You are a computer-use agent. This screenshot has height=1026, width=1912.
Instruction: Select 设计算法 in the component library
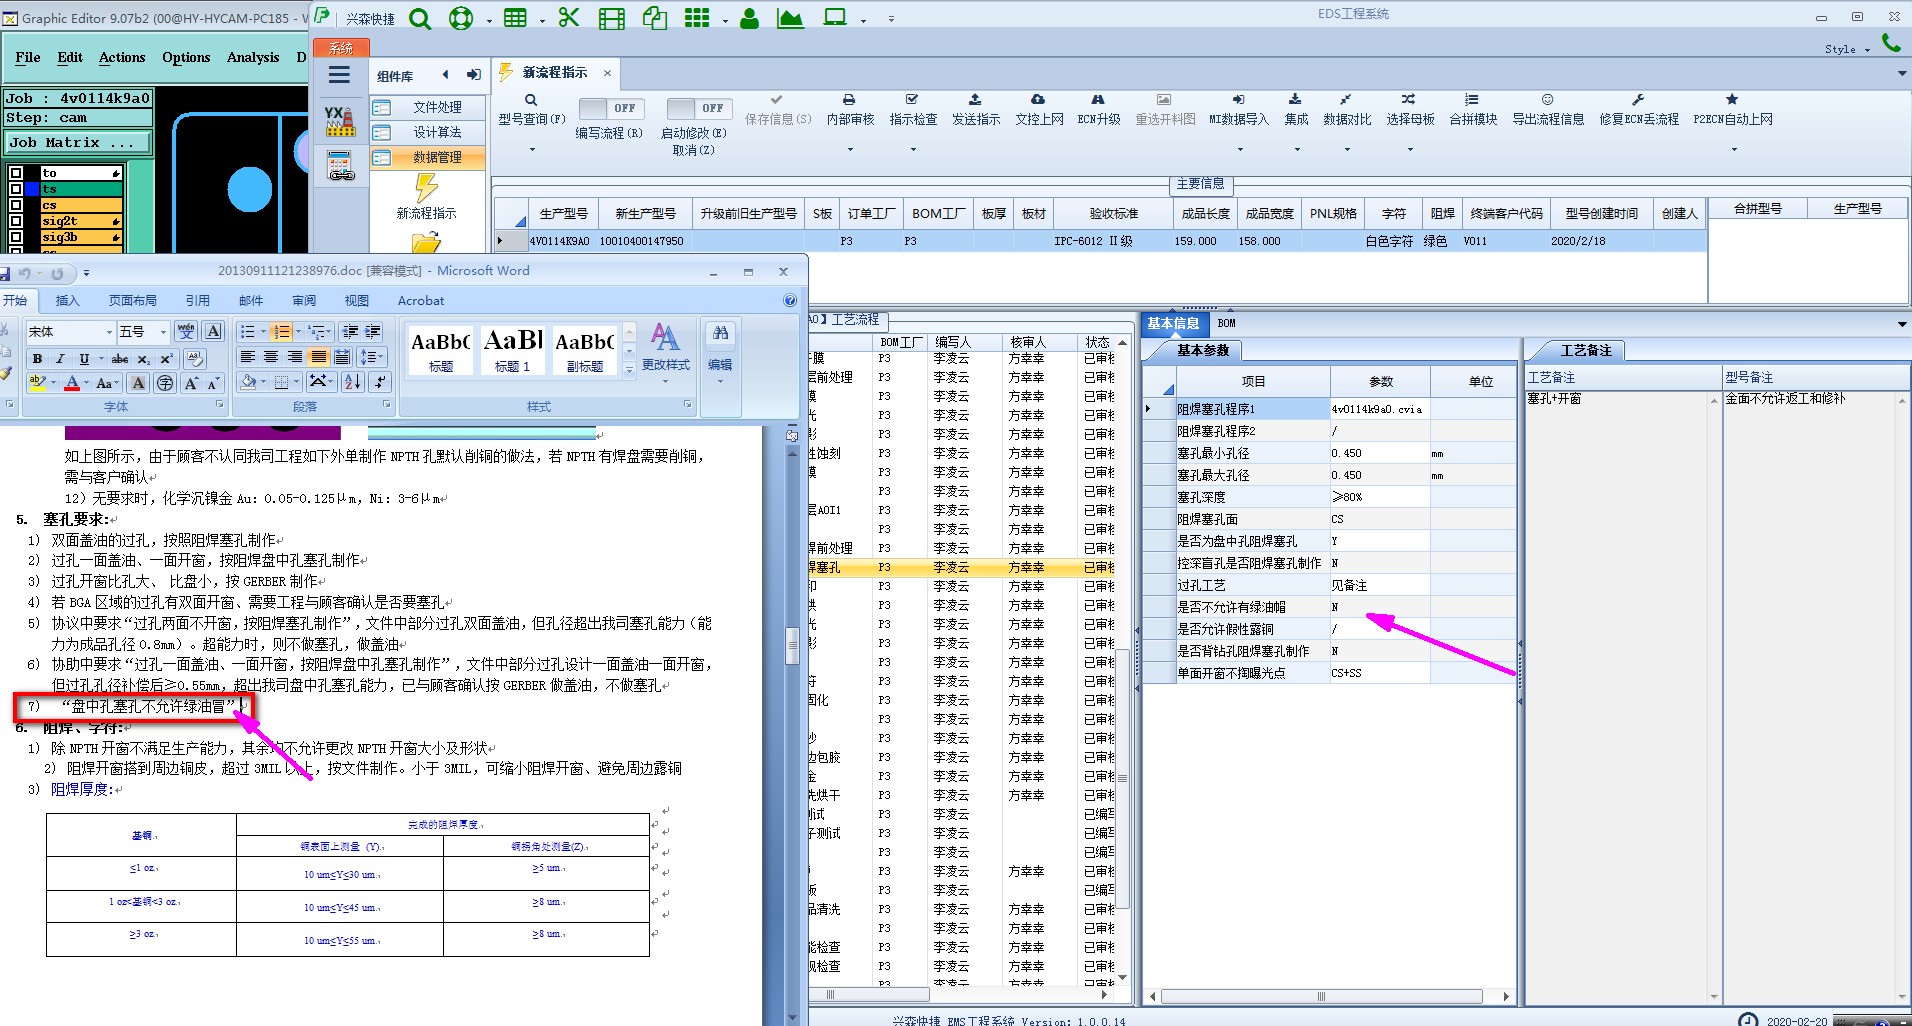click(x=428, y=132)
